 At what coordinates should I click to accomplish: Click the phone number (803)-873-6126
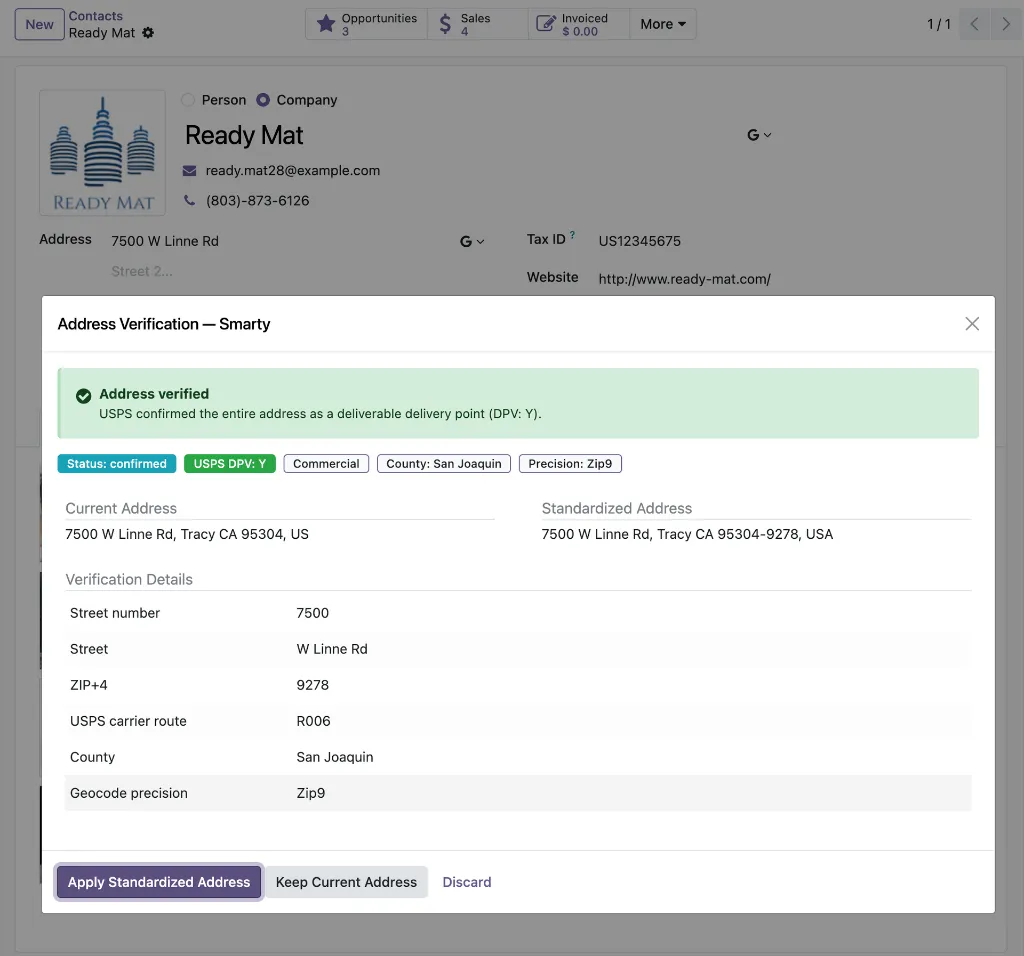257,200
